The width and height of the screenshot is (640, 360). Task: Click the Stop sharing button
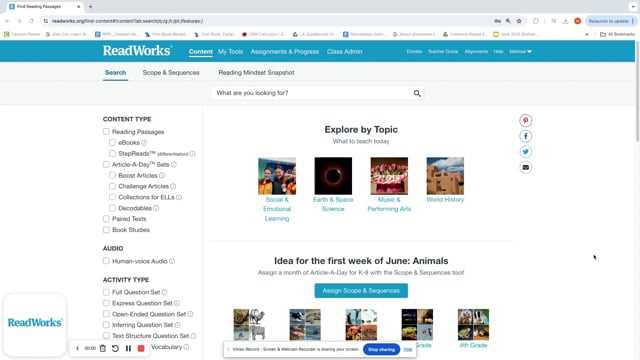[381, 349]
